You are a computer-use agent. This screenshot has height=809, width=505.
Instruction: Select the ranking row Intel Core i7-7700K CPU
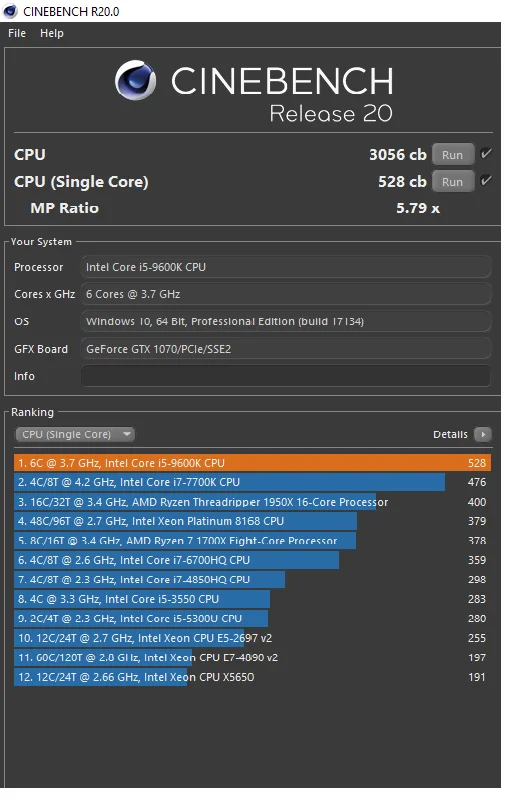point(252,482)
